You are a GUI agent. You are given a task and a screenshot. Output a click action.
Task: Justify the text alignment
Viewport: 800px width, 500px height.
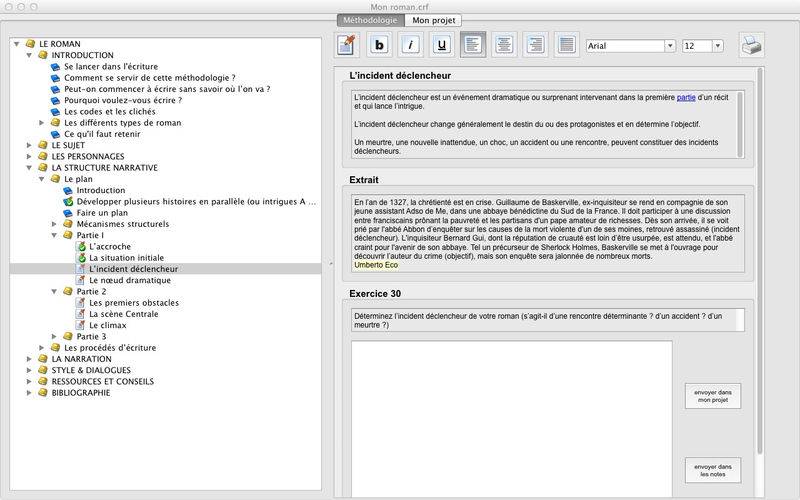[x=566, y=45]
